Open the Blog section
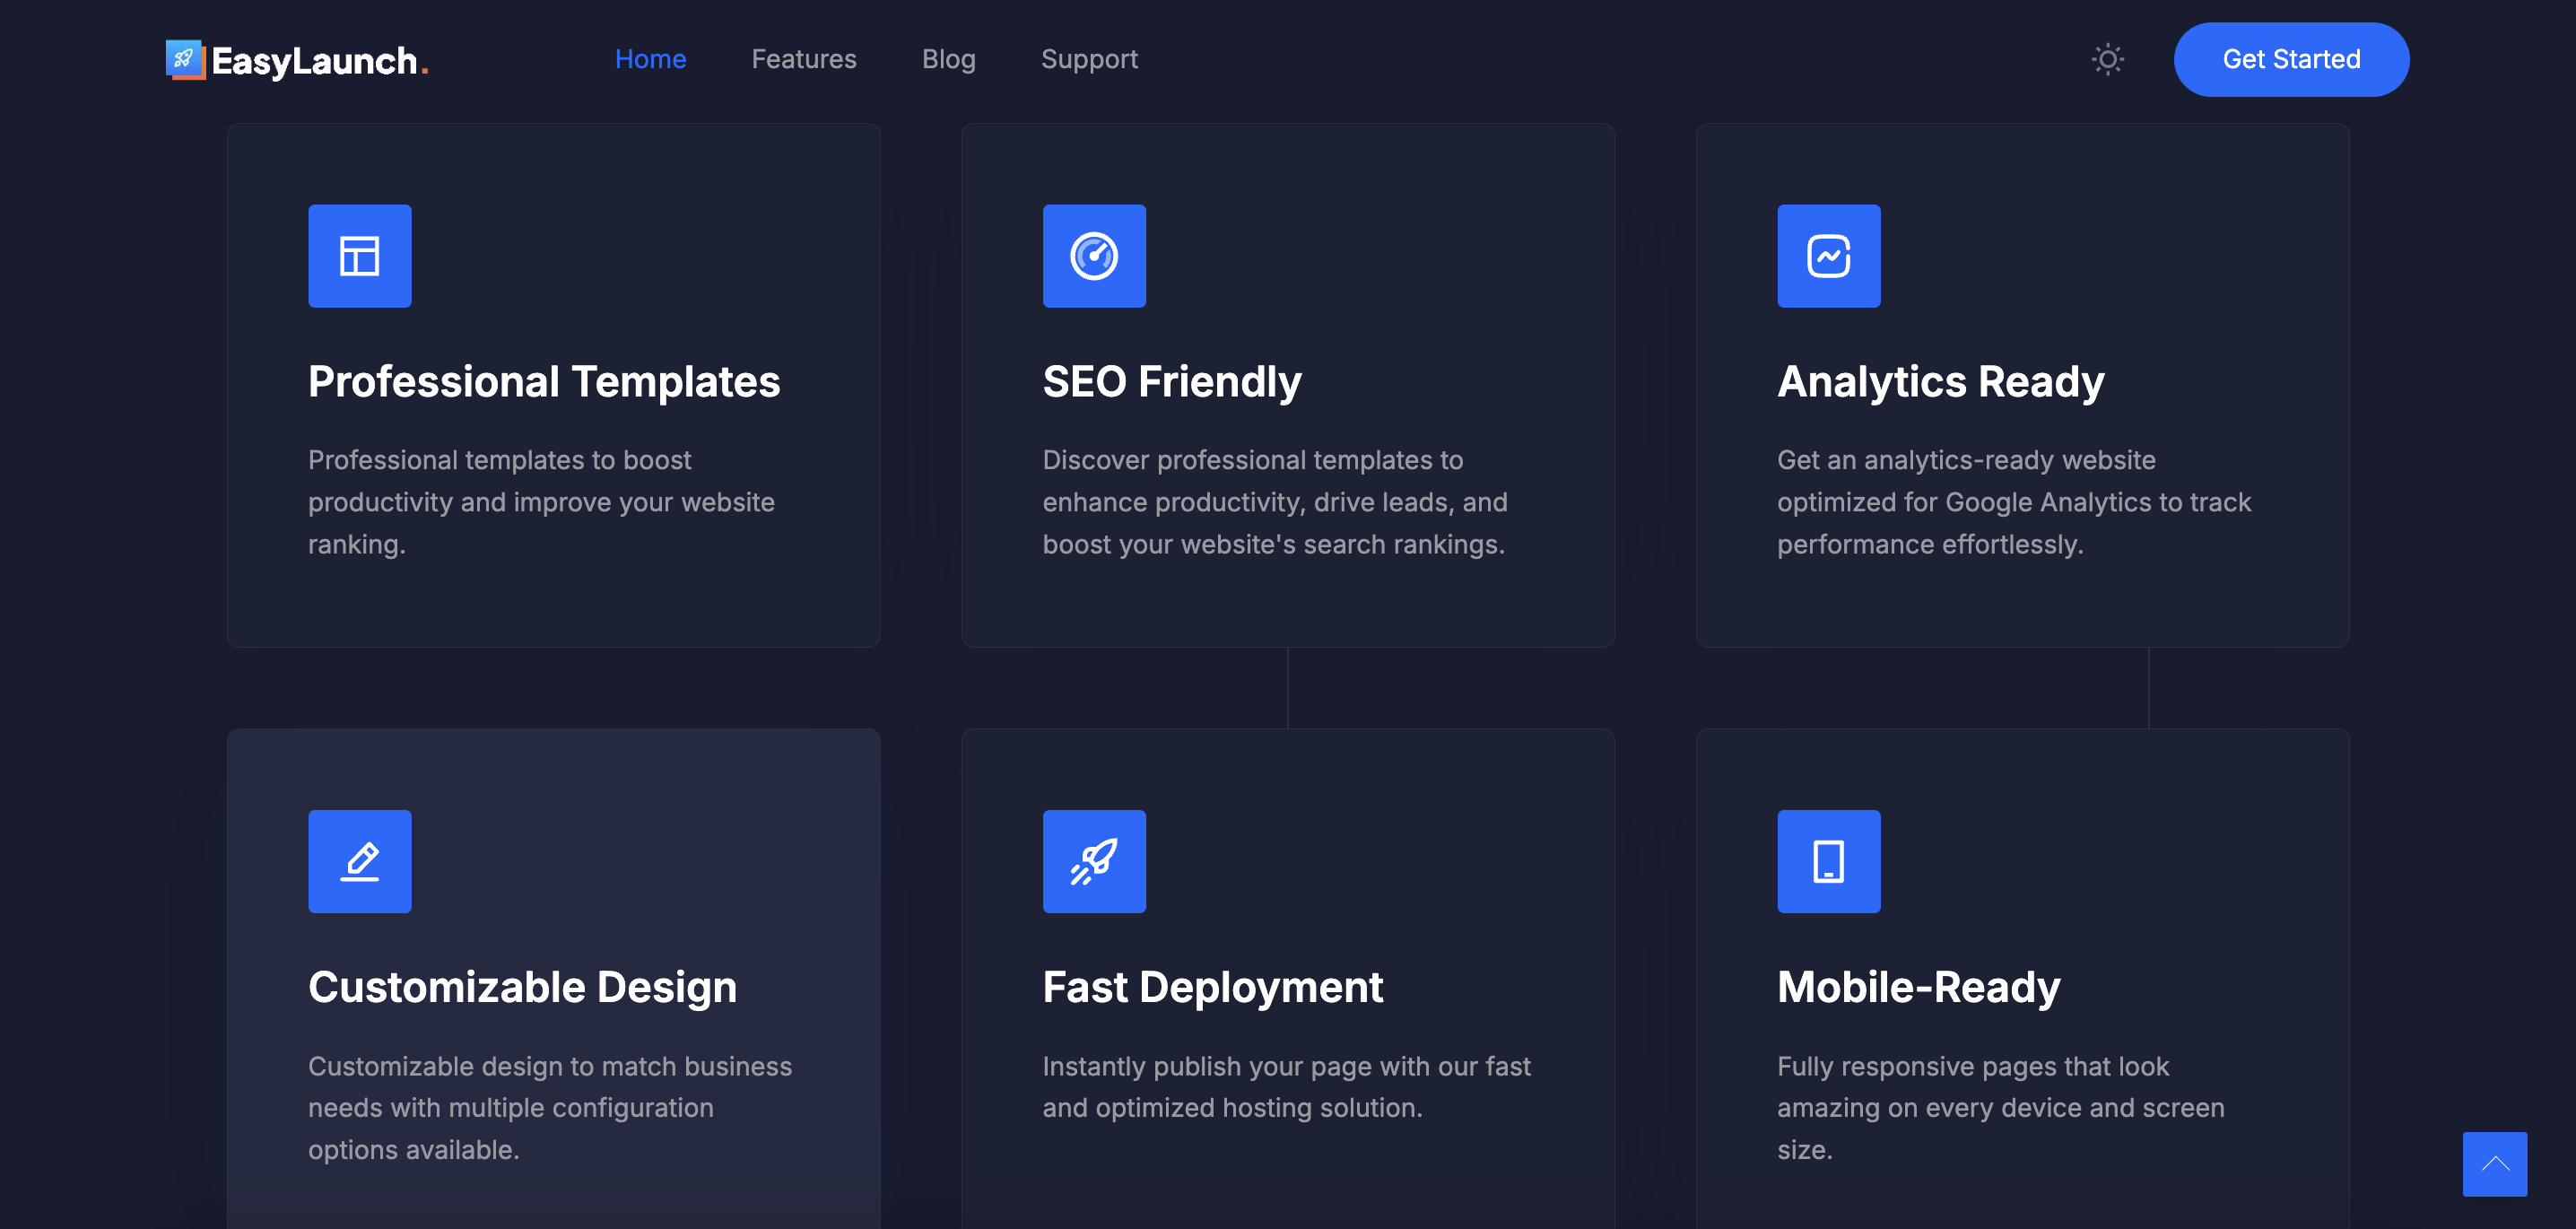This screenshot has width=2576, height=1229. [x=948, y=59]
